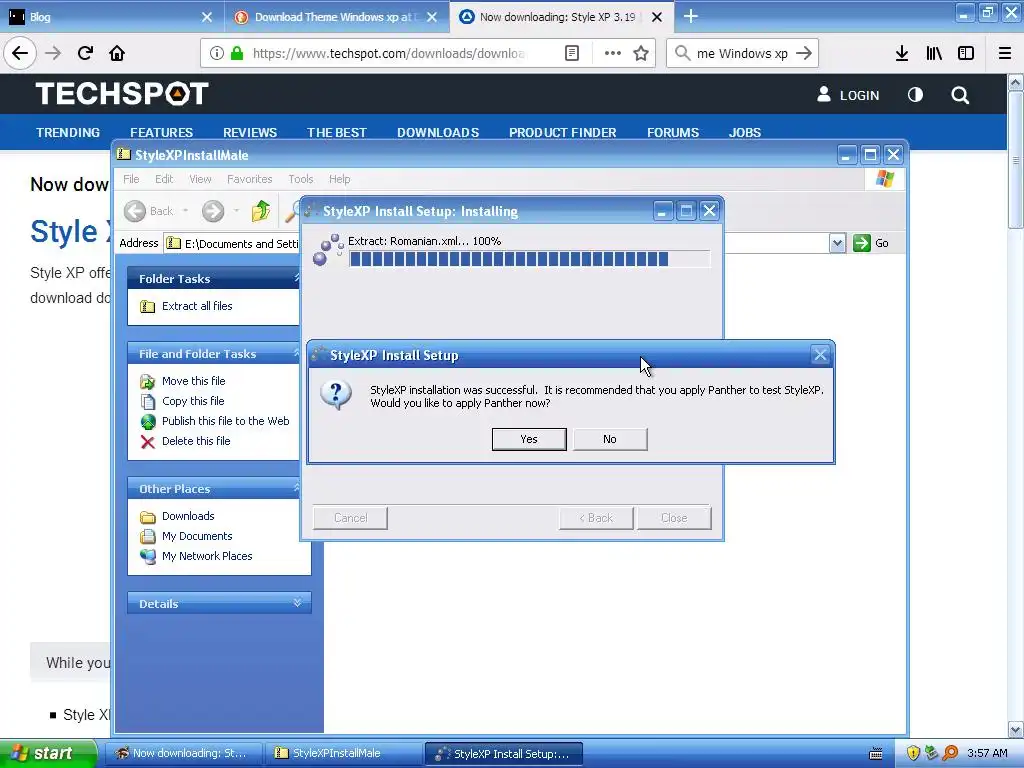The height and width of the screenshot is (768, 1024).
Task: Click the Windows XP start button
Action: tap(48, 754)
